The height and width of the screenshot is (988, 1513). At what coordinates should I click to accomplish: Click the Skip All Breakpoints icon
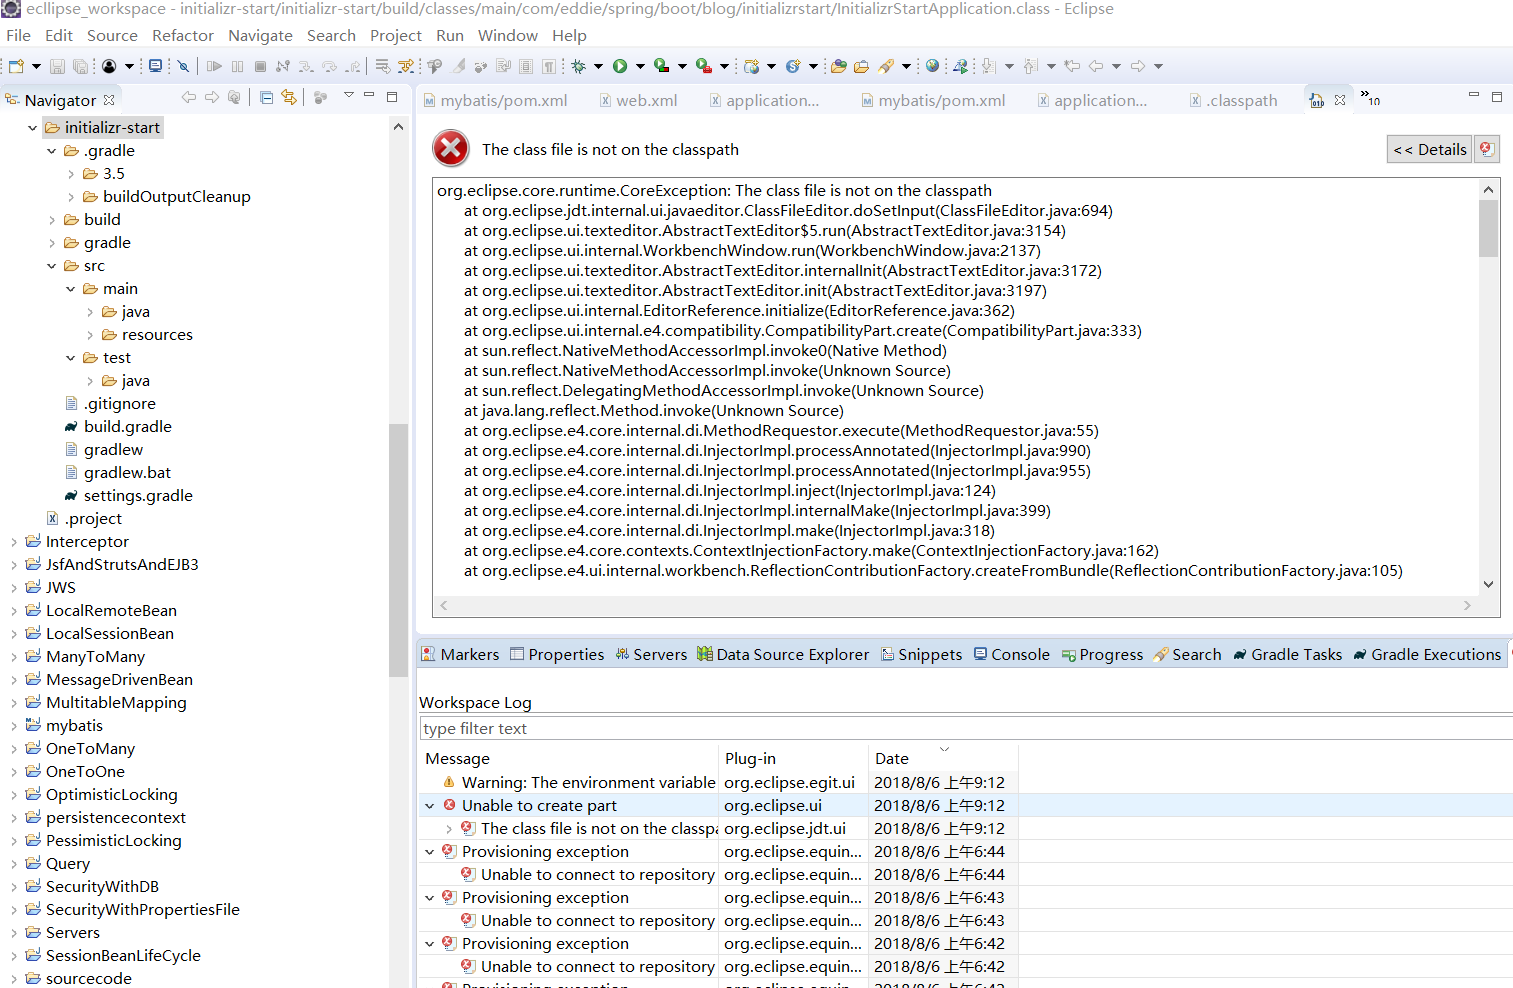183,66
